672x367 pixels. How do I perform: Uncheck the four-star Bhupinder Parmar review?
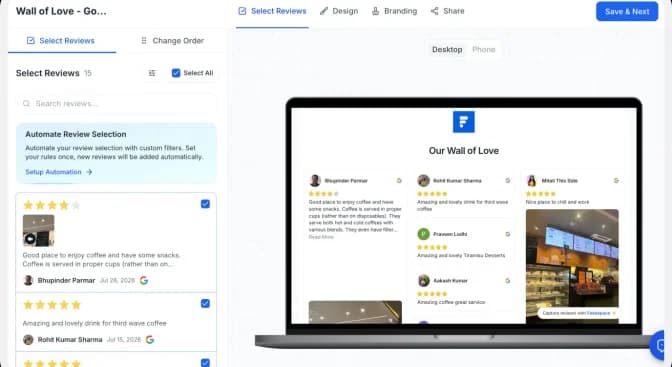pyautogui.click(x=205, y=204)
